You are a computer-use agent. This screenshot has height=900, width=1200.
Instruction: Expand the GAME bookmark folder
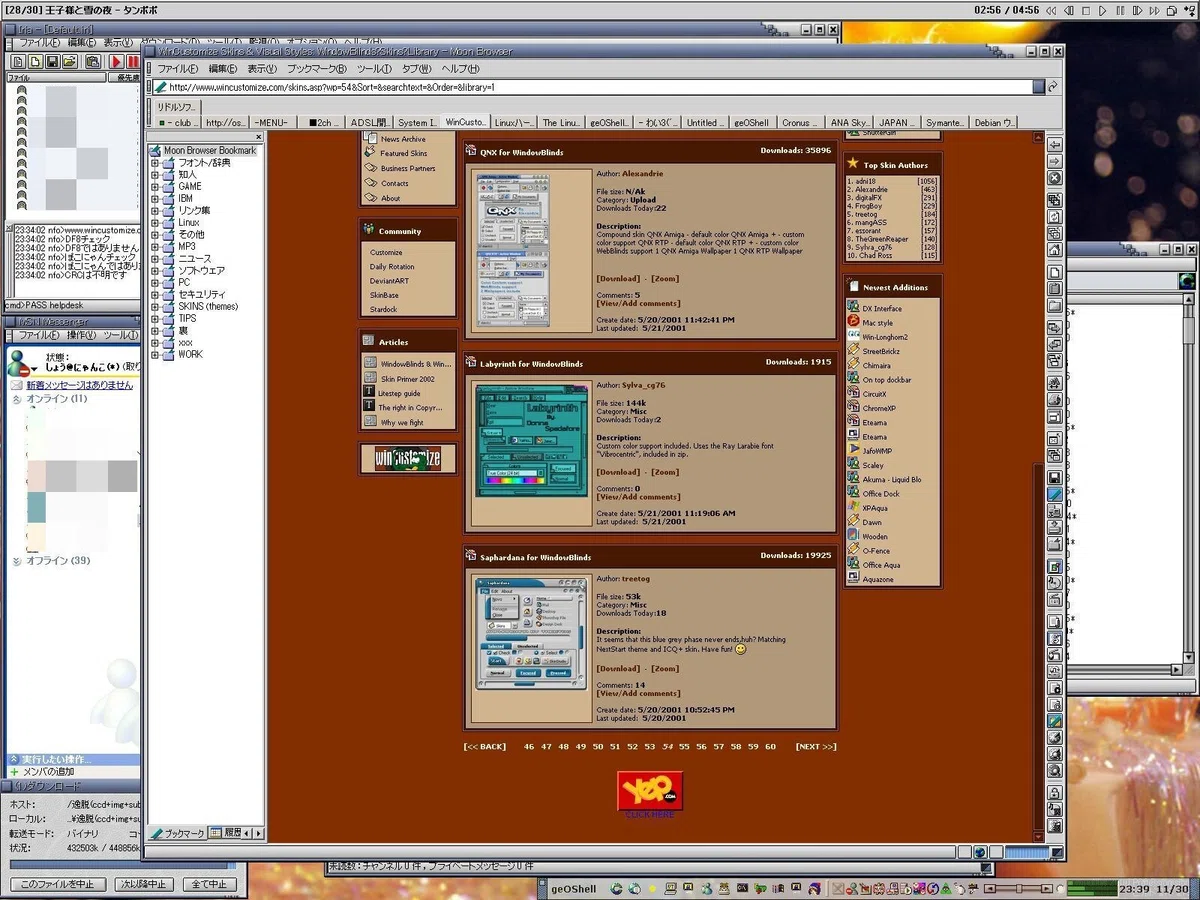point(156,186)
